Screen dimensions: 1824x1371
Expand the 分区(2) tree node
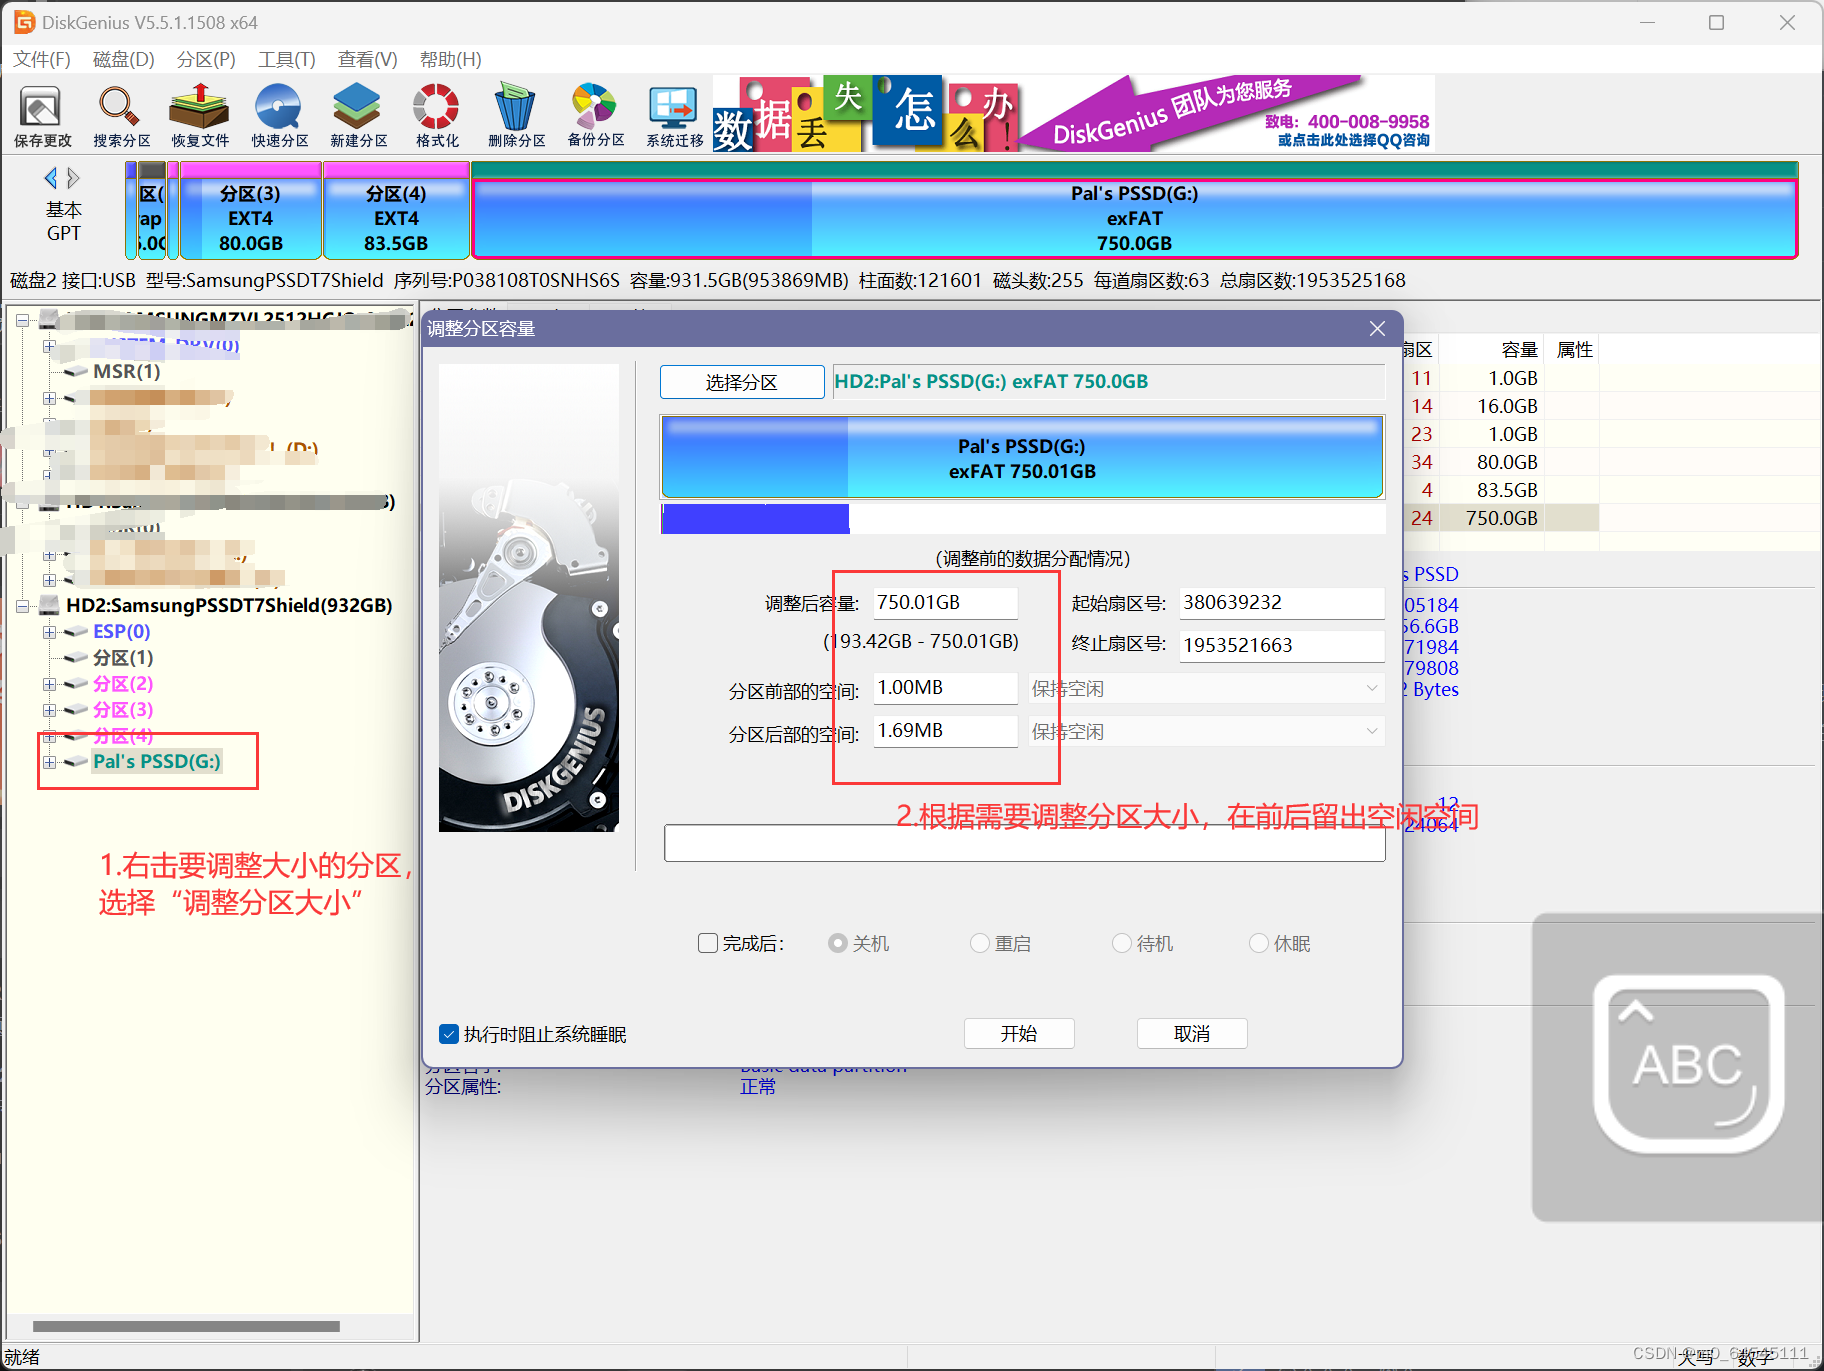(x=49, y=684)
